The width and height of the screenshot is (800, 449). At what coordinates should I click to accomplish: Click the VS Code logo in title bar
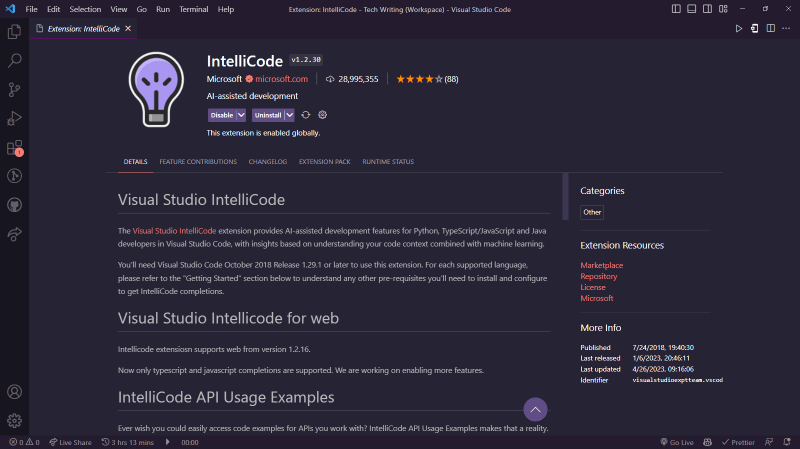[10, 9]
